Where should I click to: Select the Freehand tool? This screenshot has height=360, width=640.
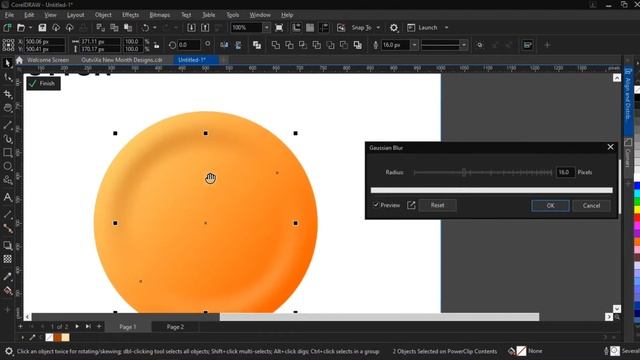tap(7, 124)
